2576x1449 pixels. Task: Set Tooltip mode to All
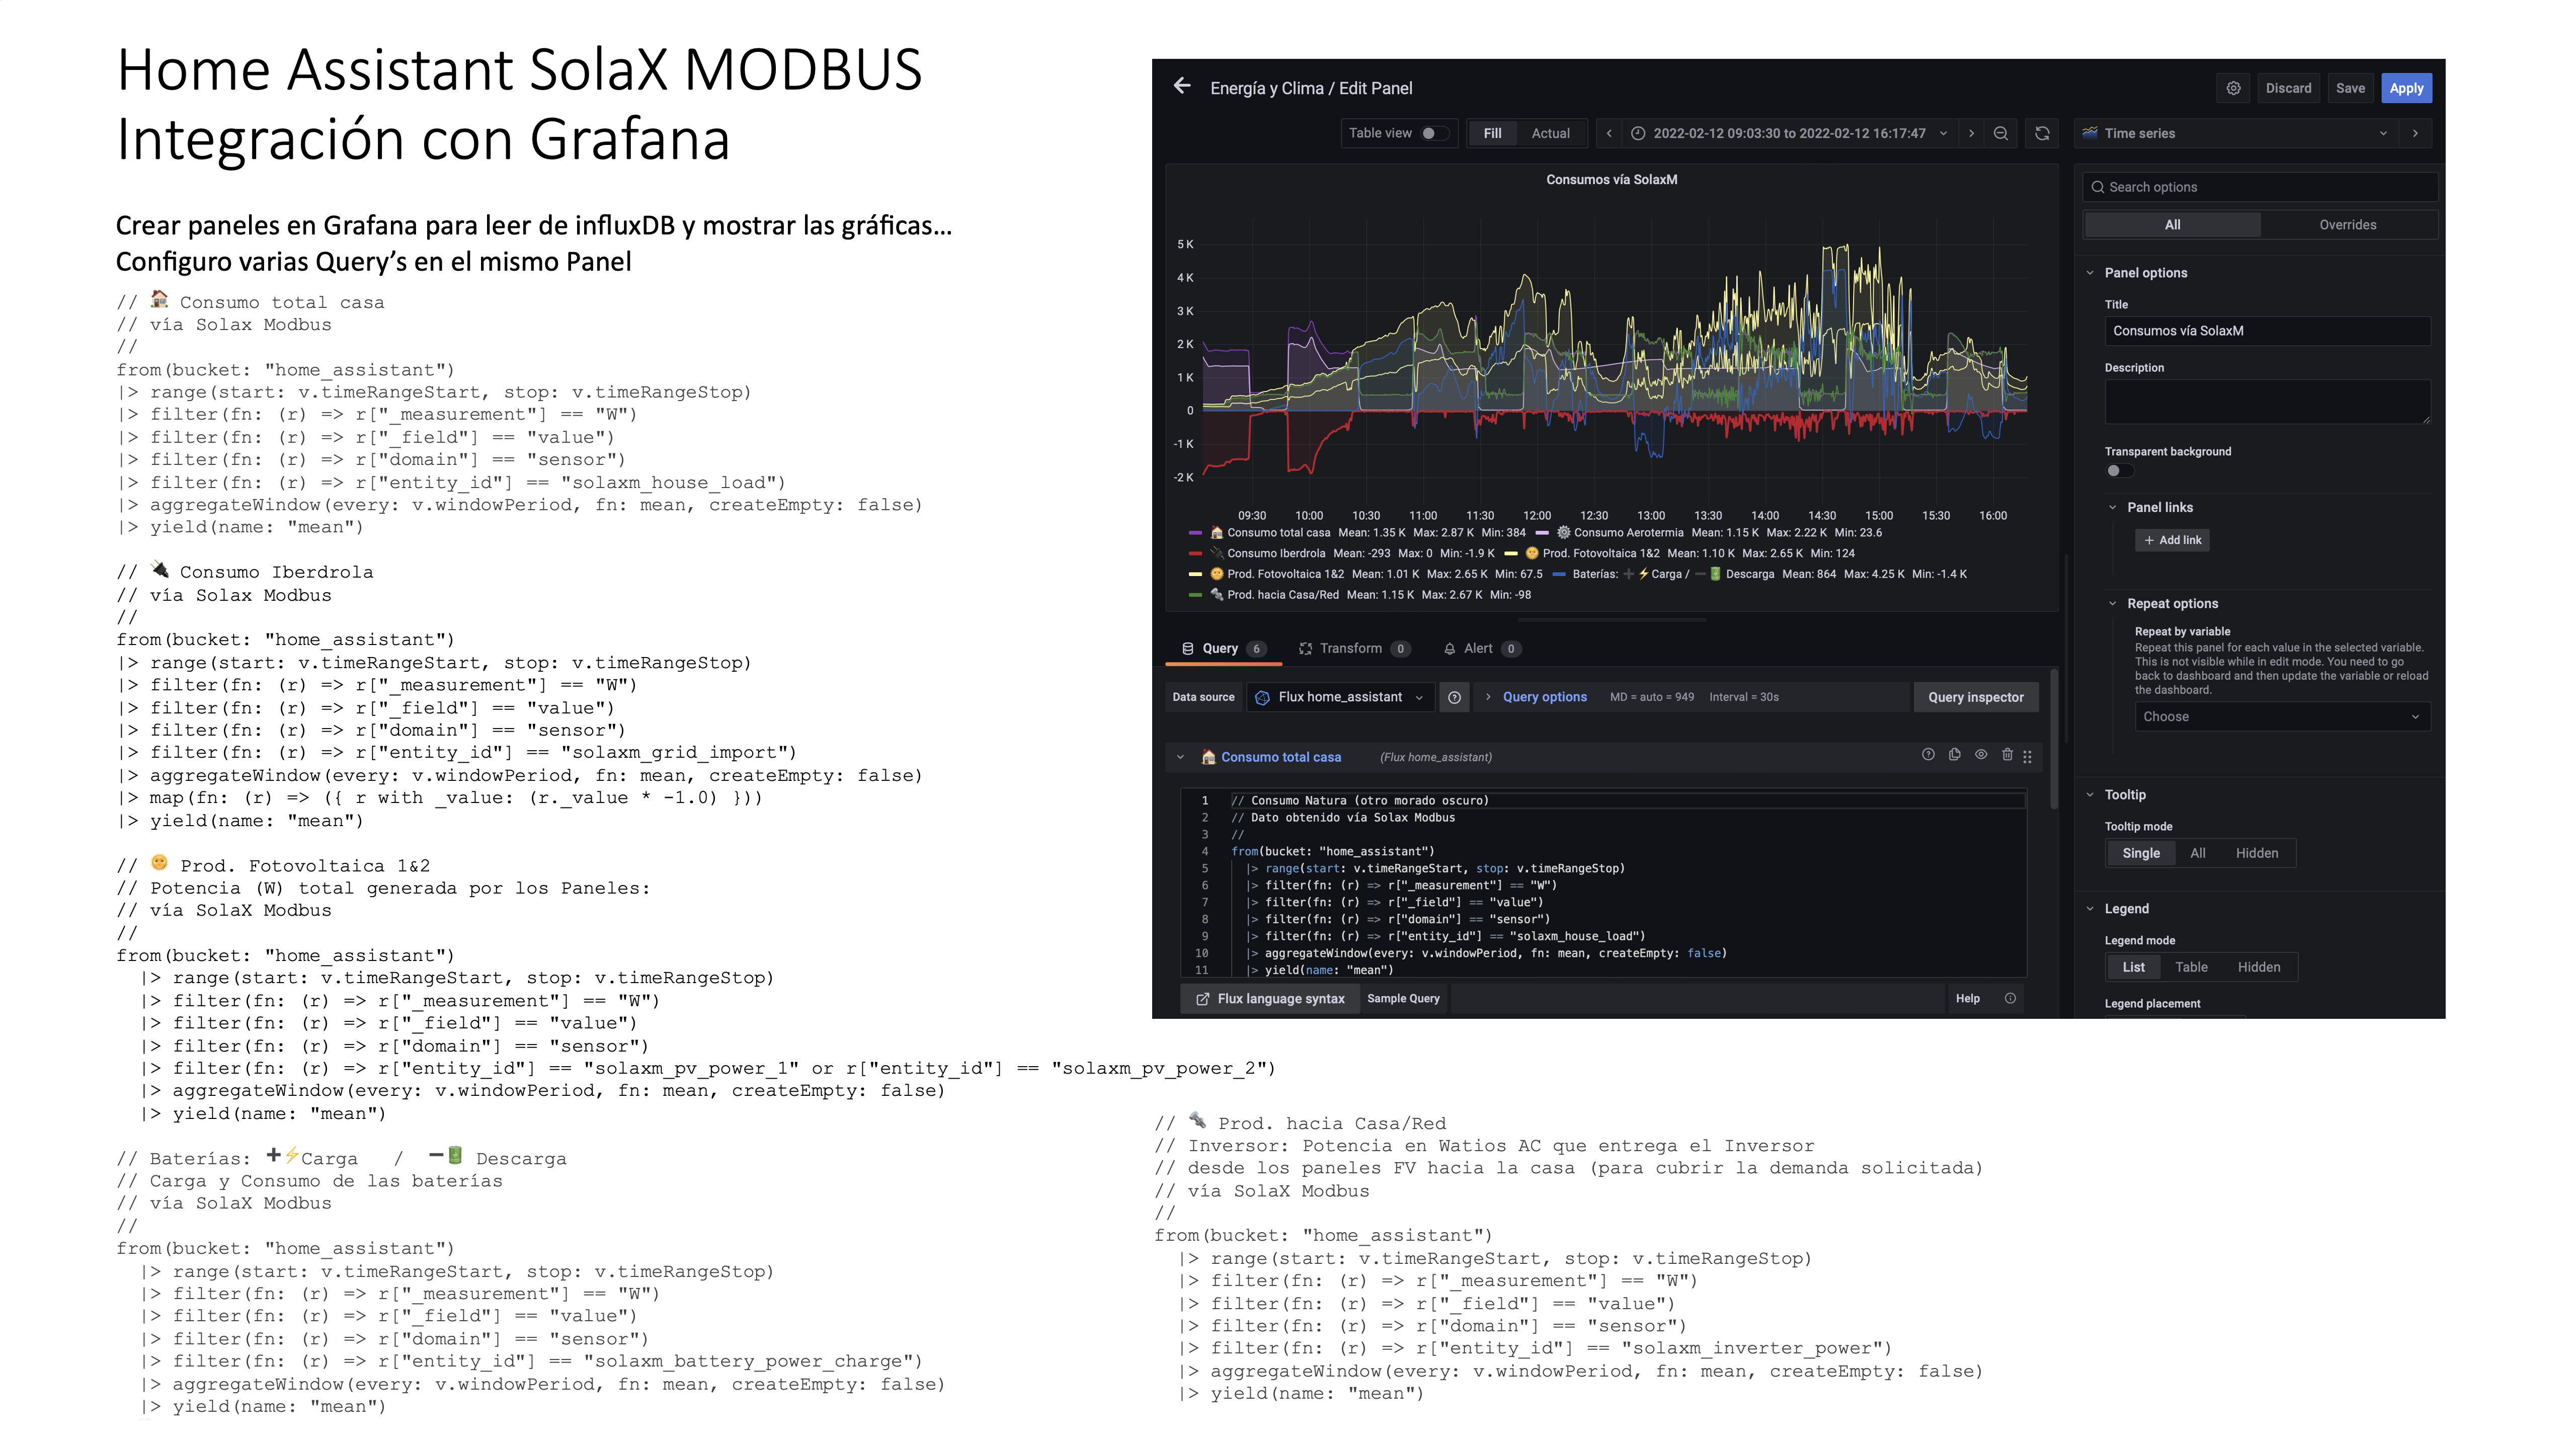click(x=2197, y=853)
